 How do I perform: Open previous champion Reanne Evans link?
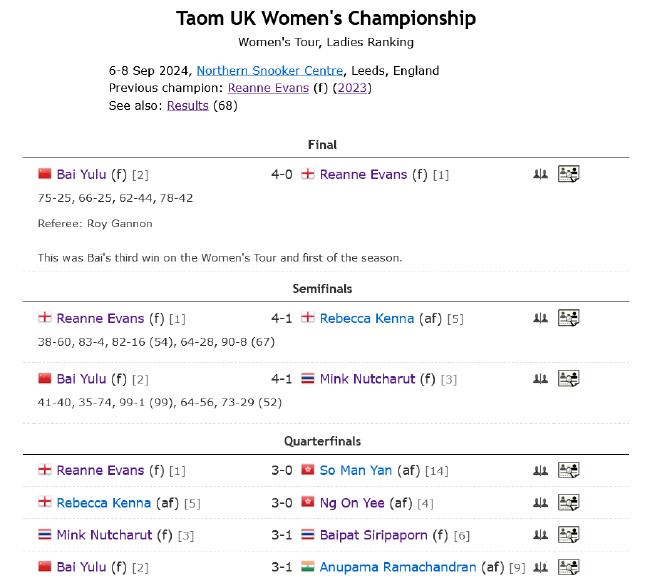click(268, 88)
